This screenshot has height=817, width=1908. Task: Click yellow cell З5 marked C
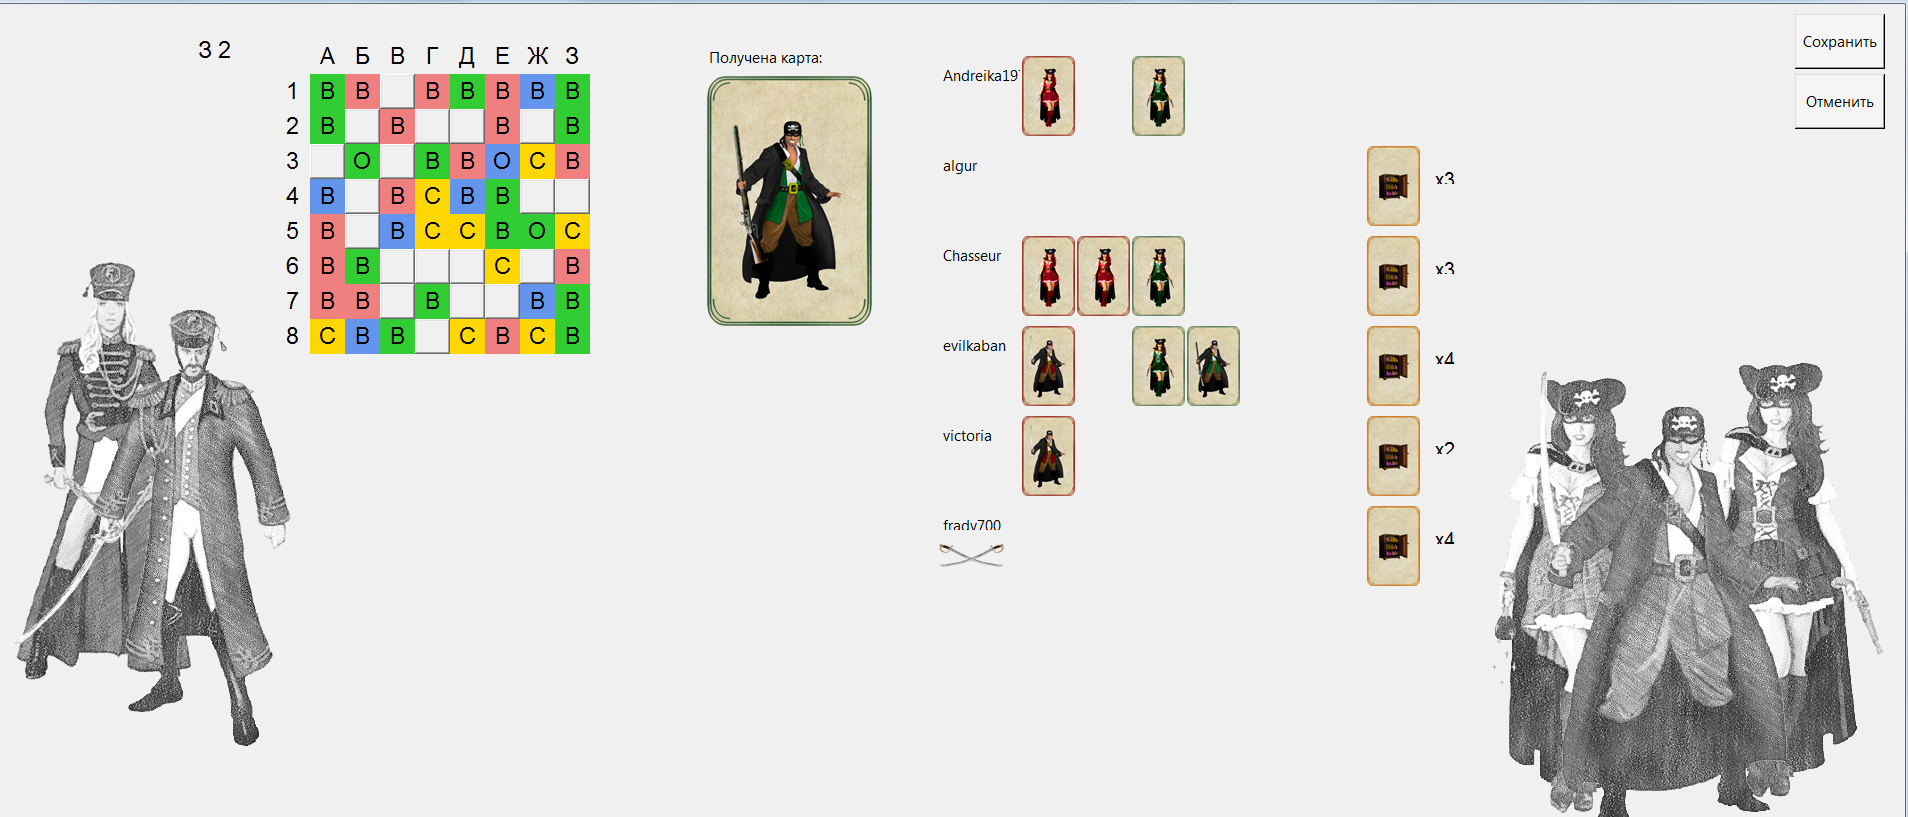(572, 231)
